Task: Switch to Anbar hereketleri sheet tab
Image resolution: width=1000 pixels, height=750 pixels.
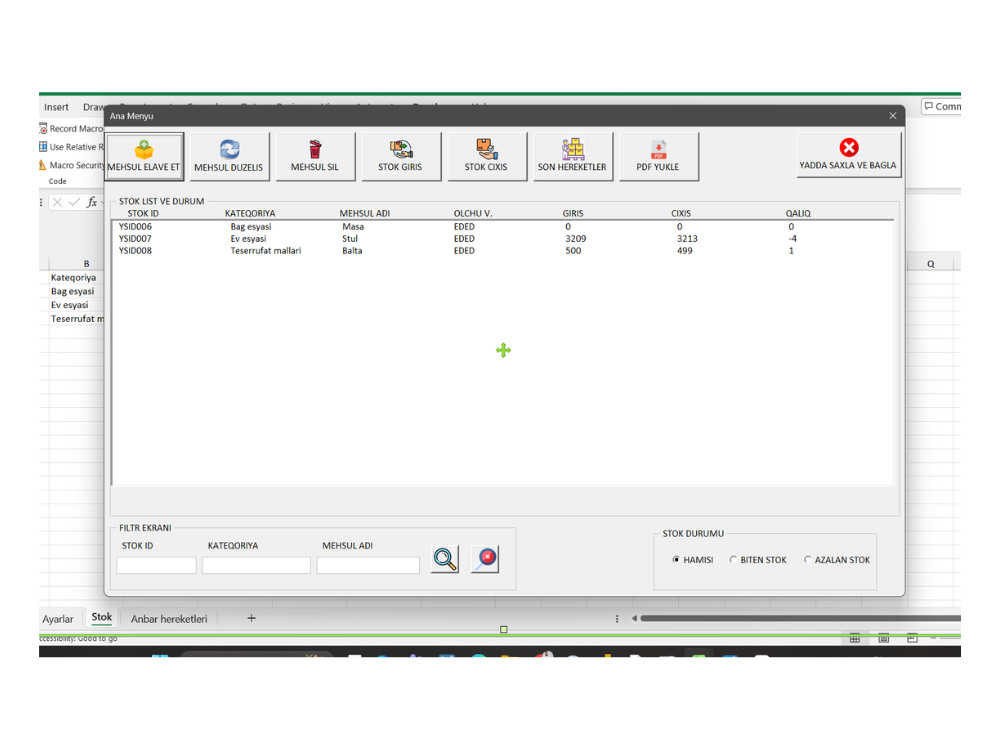Action: [x=169, y=619]
